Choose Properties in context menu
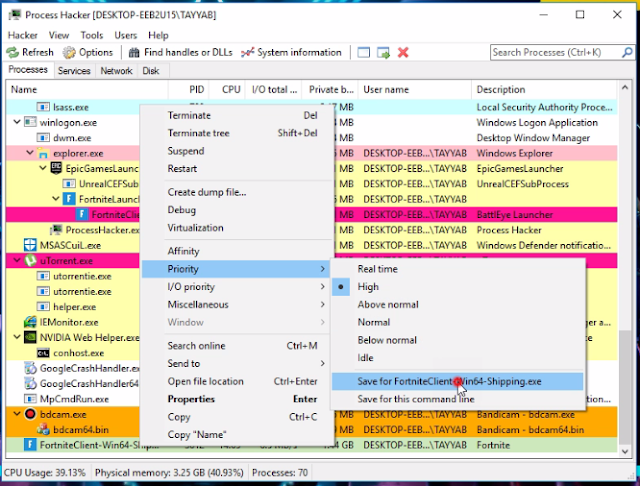 (236, 399)
